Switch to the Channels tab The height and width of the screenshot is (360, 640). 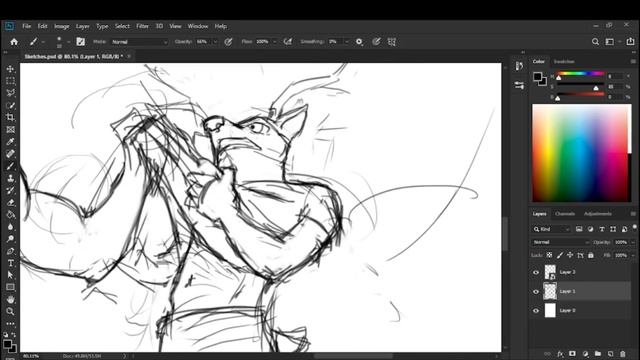tap(565, 214)
